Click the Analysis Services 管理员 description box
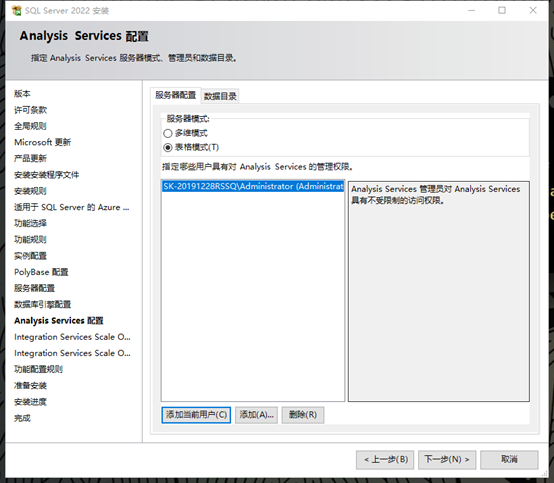Image resolution: width=554 pixels, height=483 pixels. (x=438, y=291)
